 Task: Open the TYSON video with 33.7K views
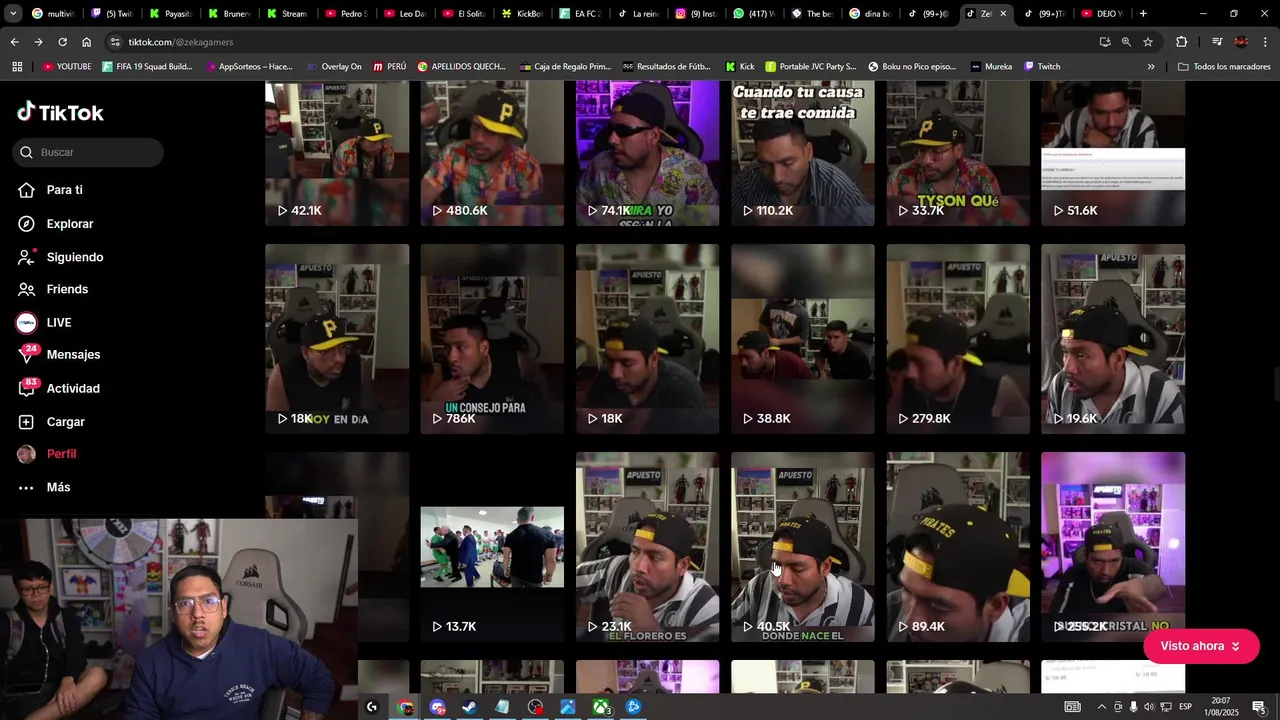958,153
